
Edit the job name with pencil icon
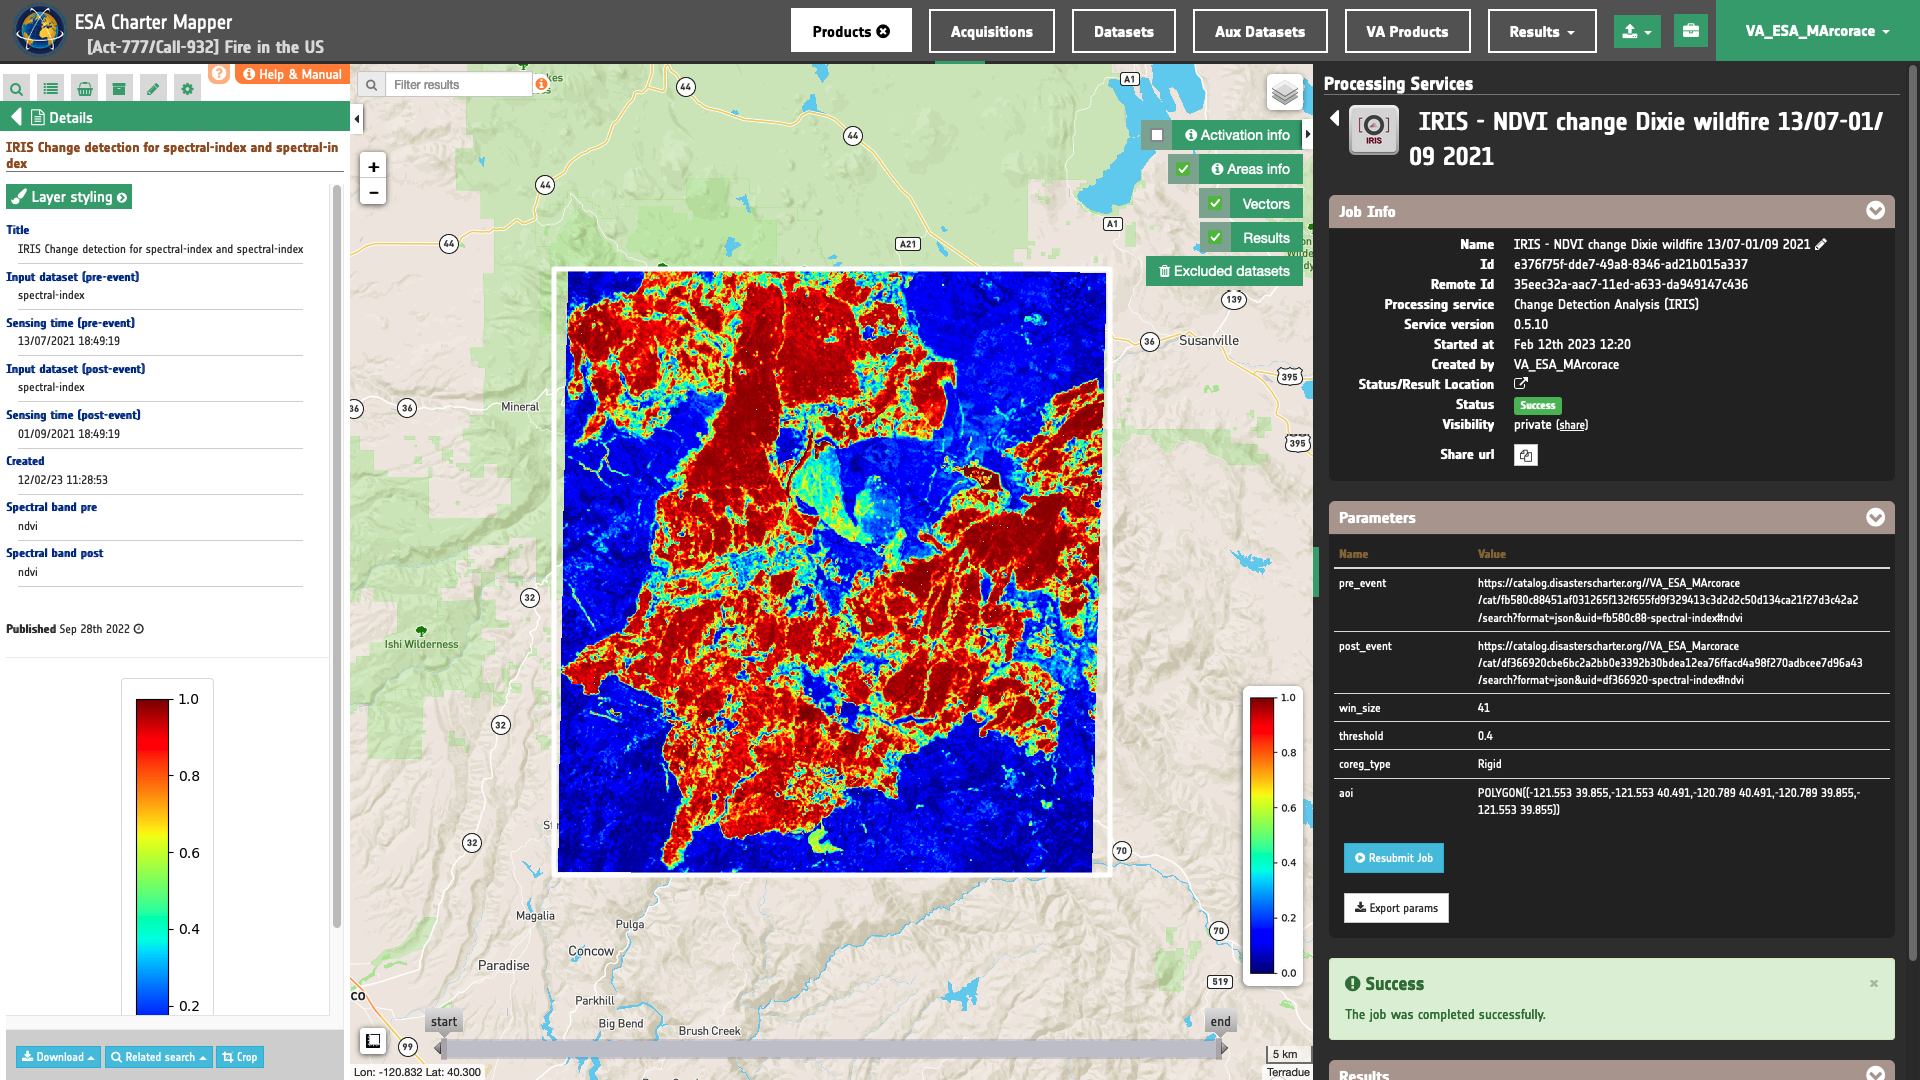click(x=1821, y=244)
